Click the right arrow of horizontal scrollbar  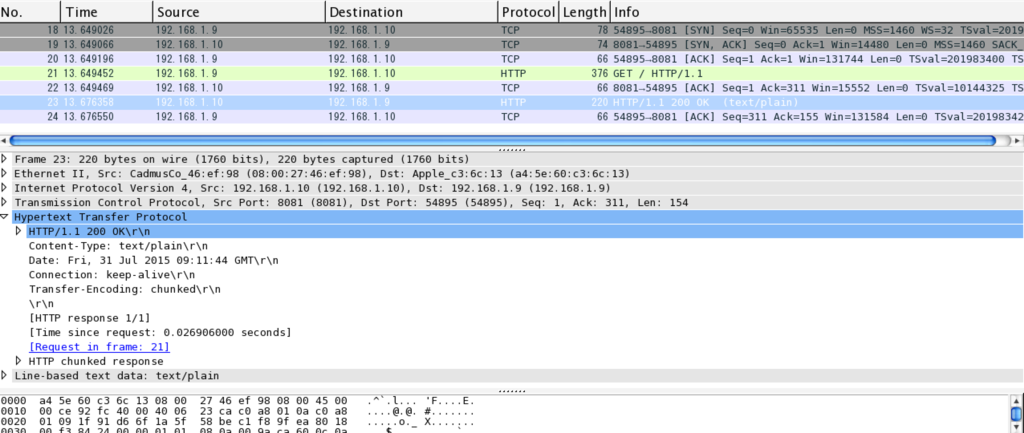(1016, 140)
